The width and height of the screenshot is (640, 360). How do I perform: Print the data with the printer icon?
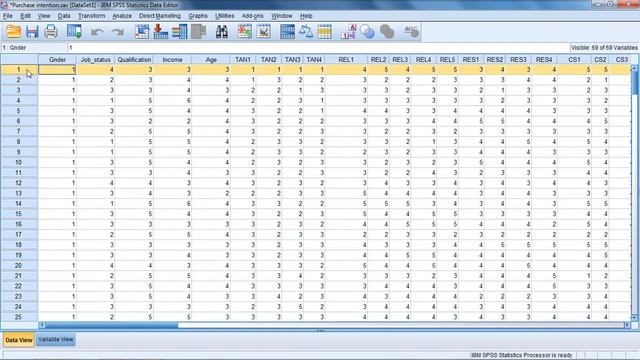point(51,32)
